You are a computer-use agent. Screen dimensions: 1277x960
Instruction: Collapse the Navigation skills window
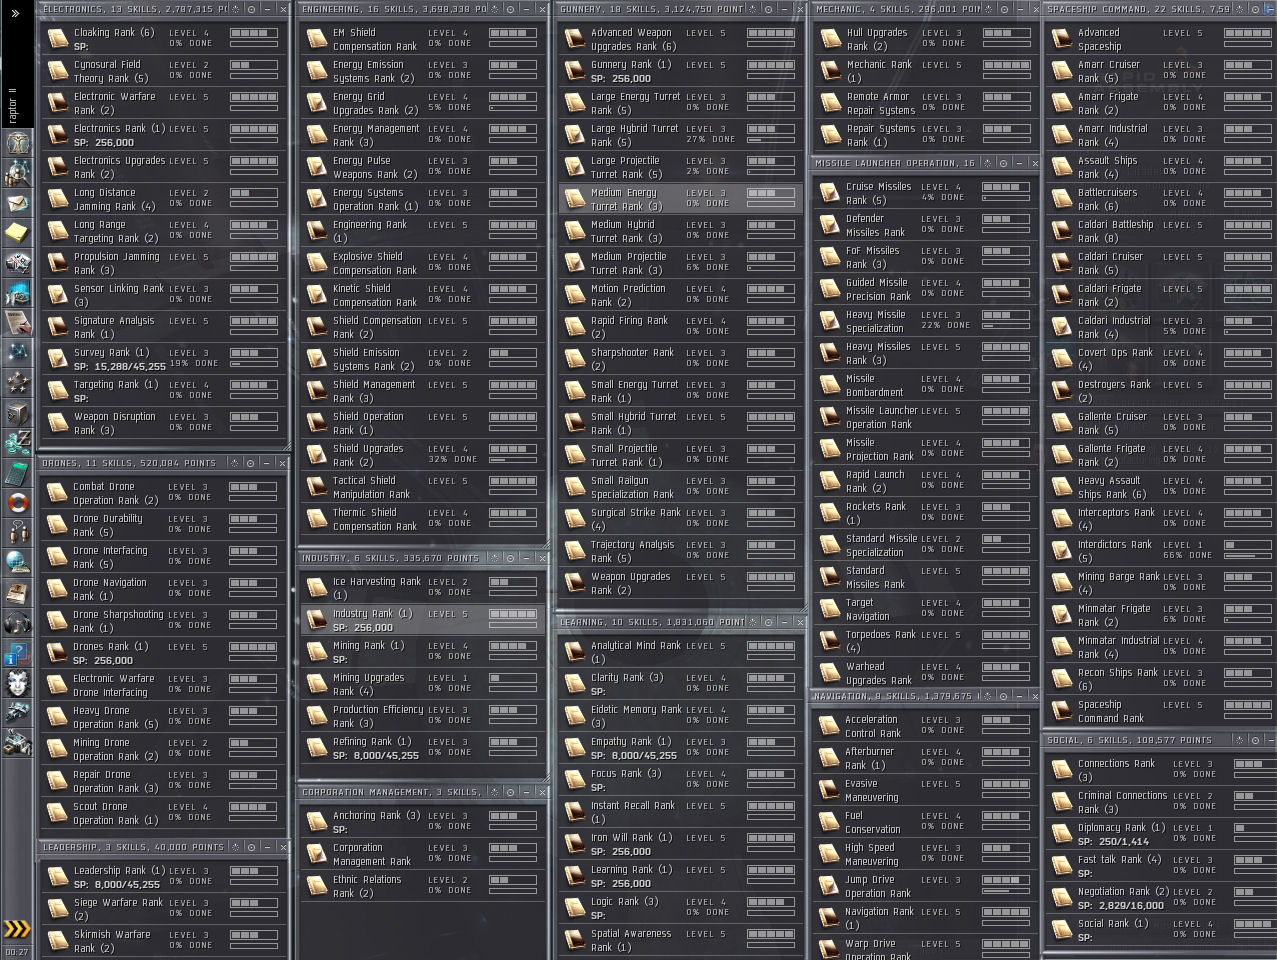(x=1019, y=696)
